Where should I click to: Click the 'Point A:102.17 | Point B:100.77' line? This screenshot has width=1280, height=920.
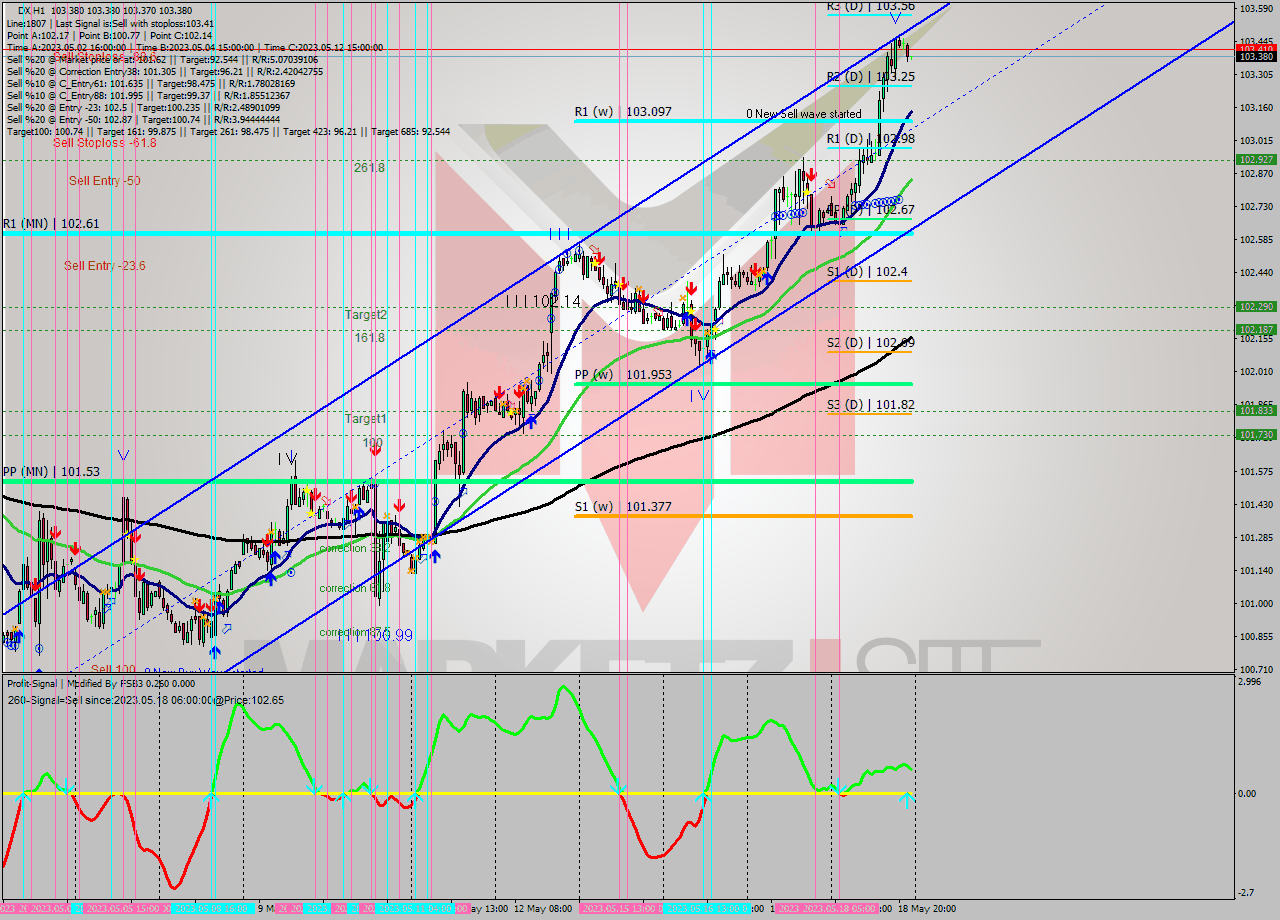[x=109, y=35]
